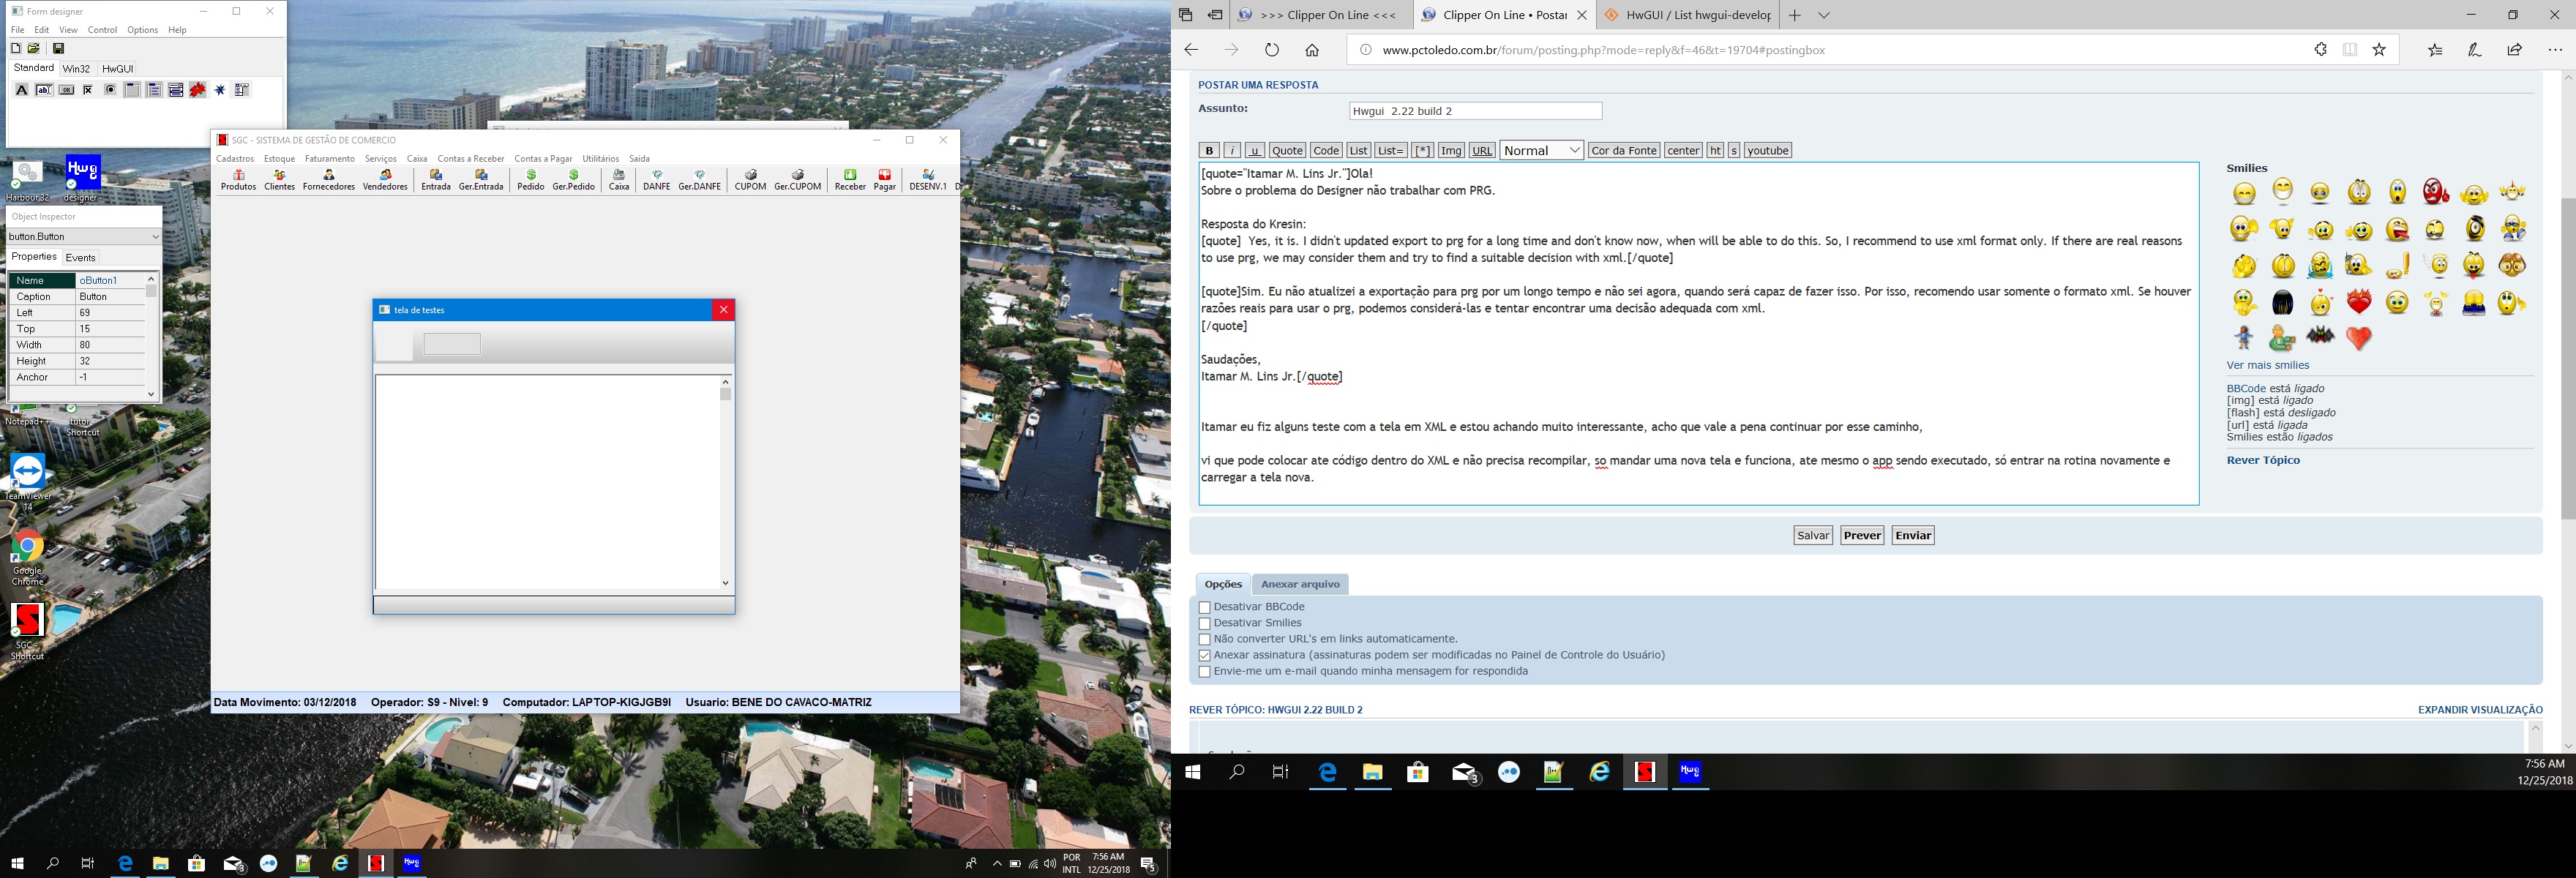Open the 'button.Button' object selector dropdown
Viewport: 2576px width, 878px height.
click(155, 237)
